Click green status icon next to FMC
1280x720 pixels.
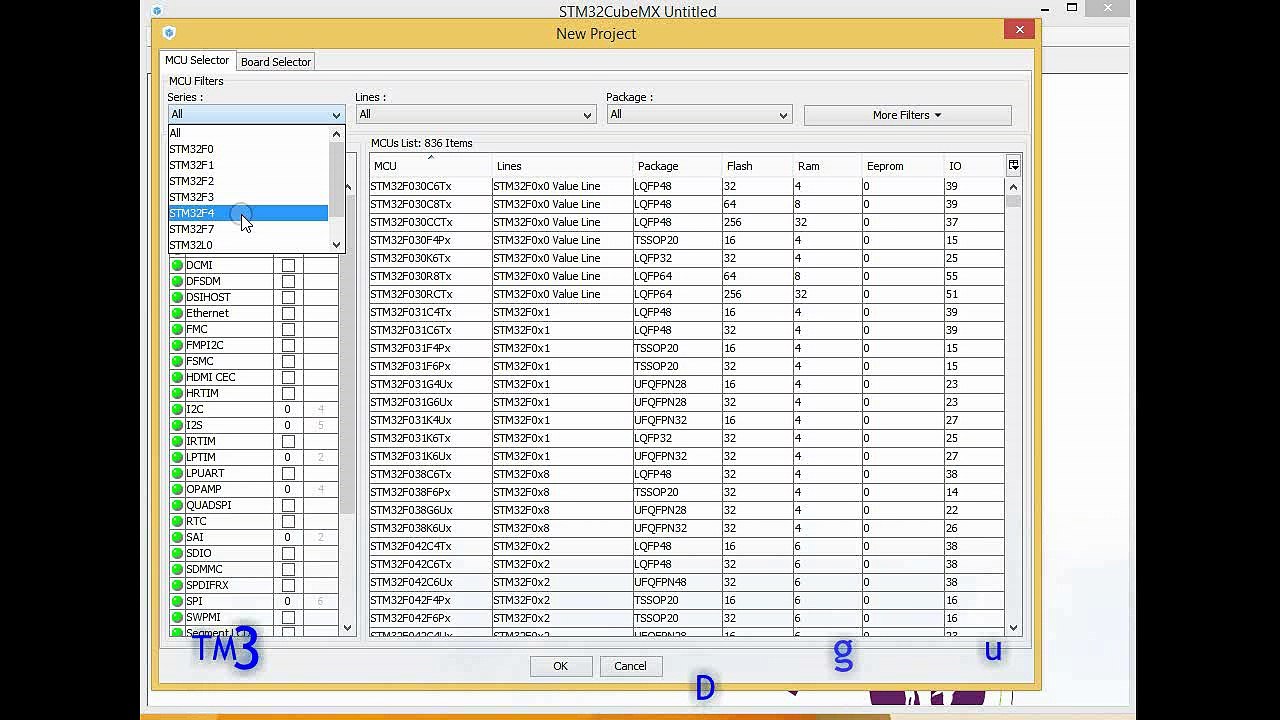click(177, 329)
